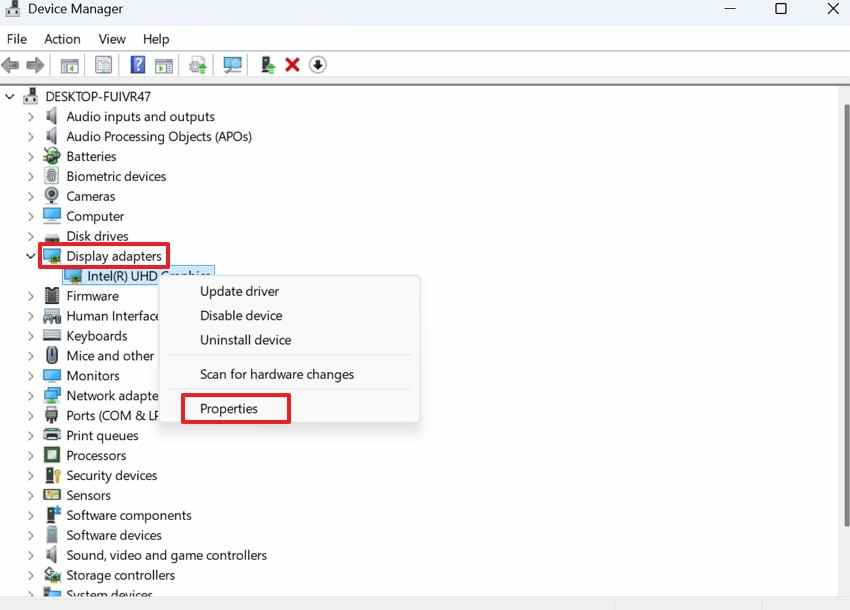Click the vertical scrollbar thumb

coord(846,314)
